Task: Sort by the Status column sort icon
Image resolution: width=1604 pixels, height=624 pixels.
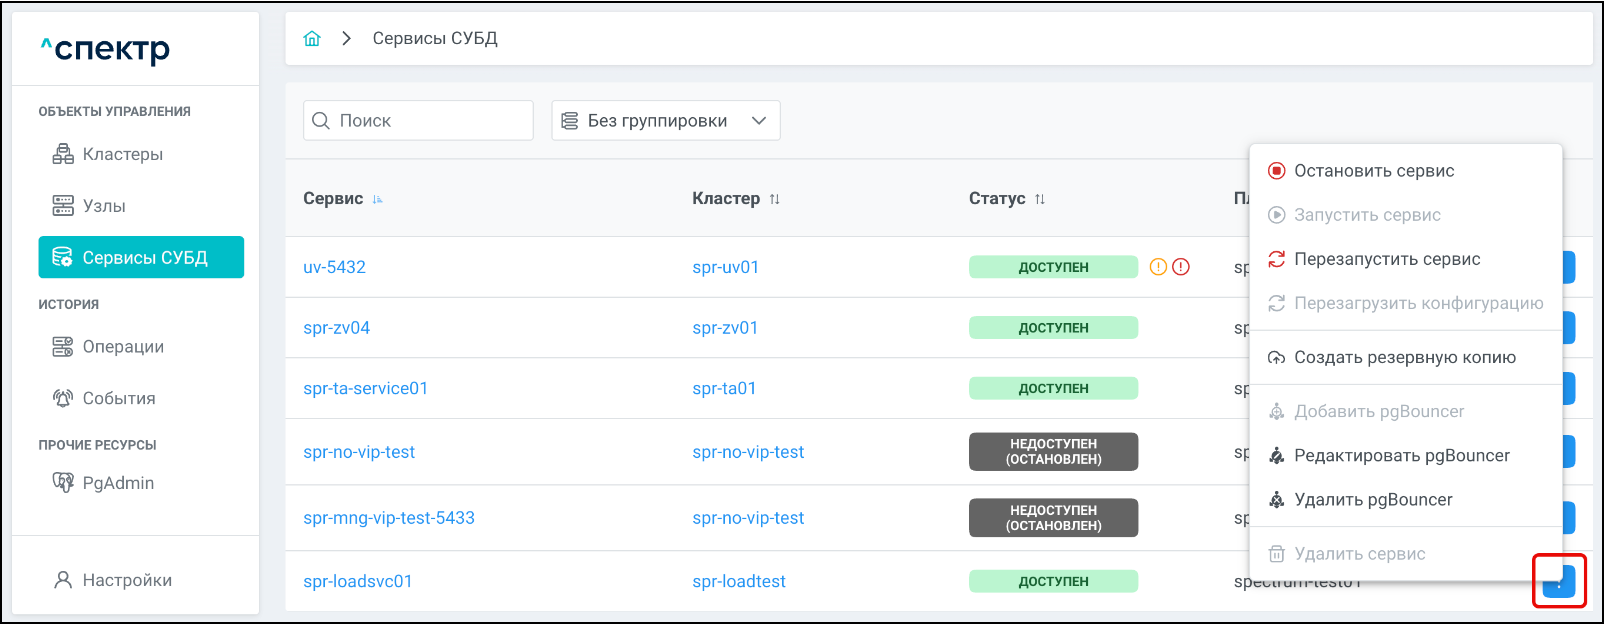Action: point(1040,199)
